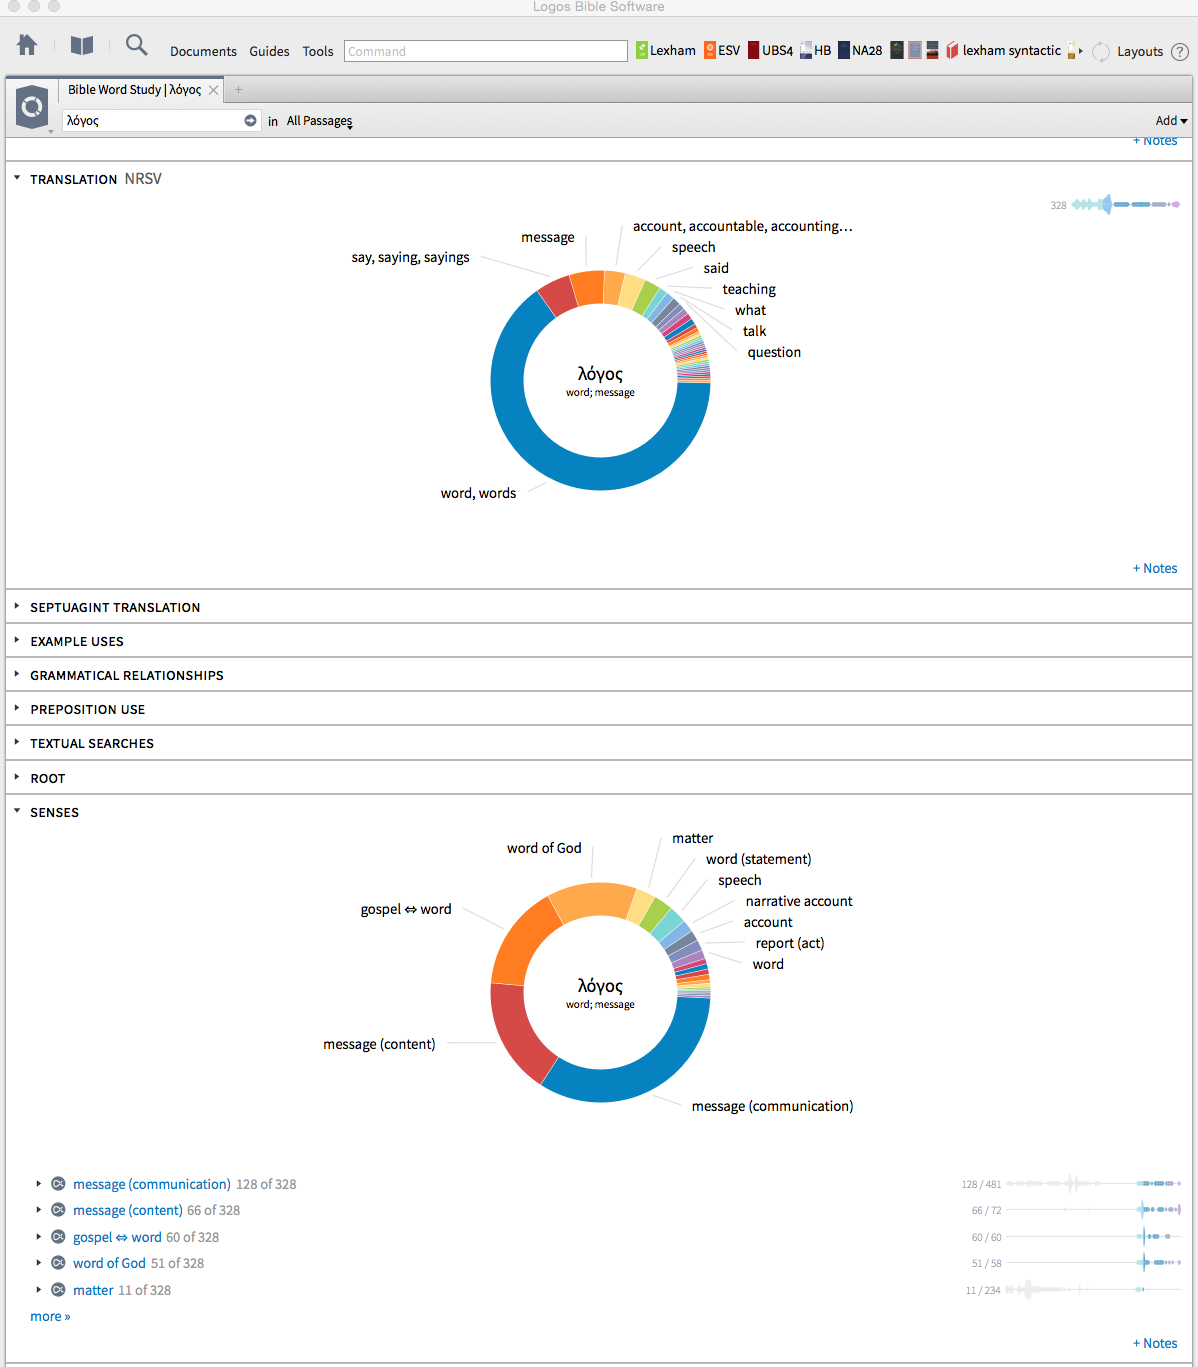Viewport: 1198px width, 1367px height.
Task: Add Notes in Senses section
Action: (1155, 1343)
